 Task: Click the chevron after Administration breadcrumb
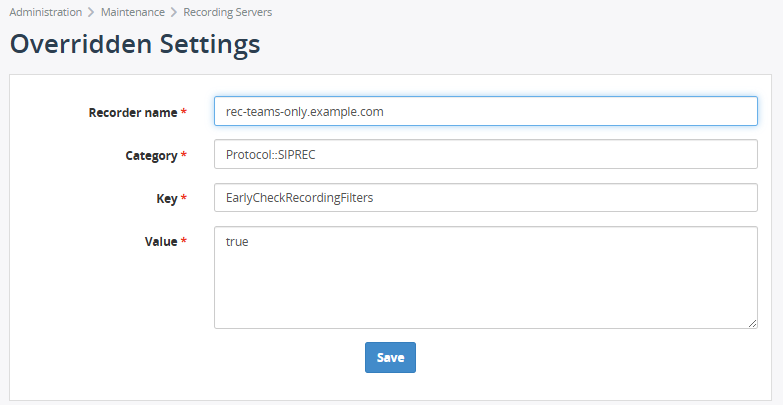[90, 12]
